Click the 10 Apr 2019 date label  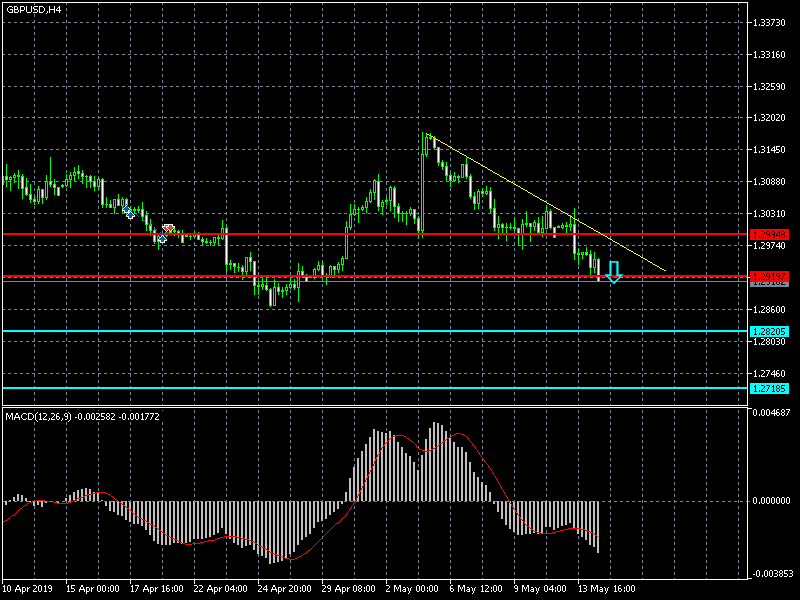point(27,589)
